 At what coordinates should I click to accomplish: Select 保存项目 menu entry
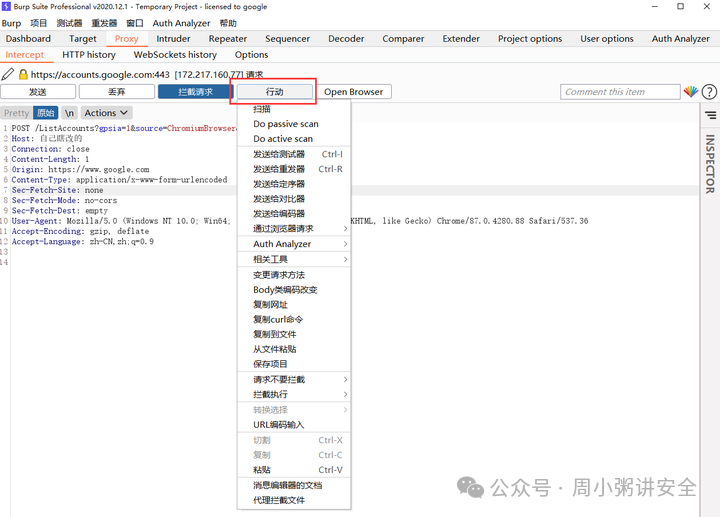(294, 364)
